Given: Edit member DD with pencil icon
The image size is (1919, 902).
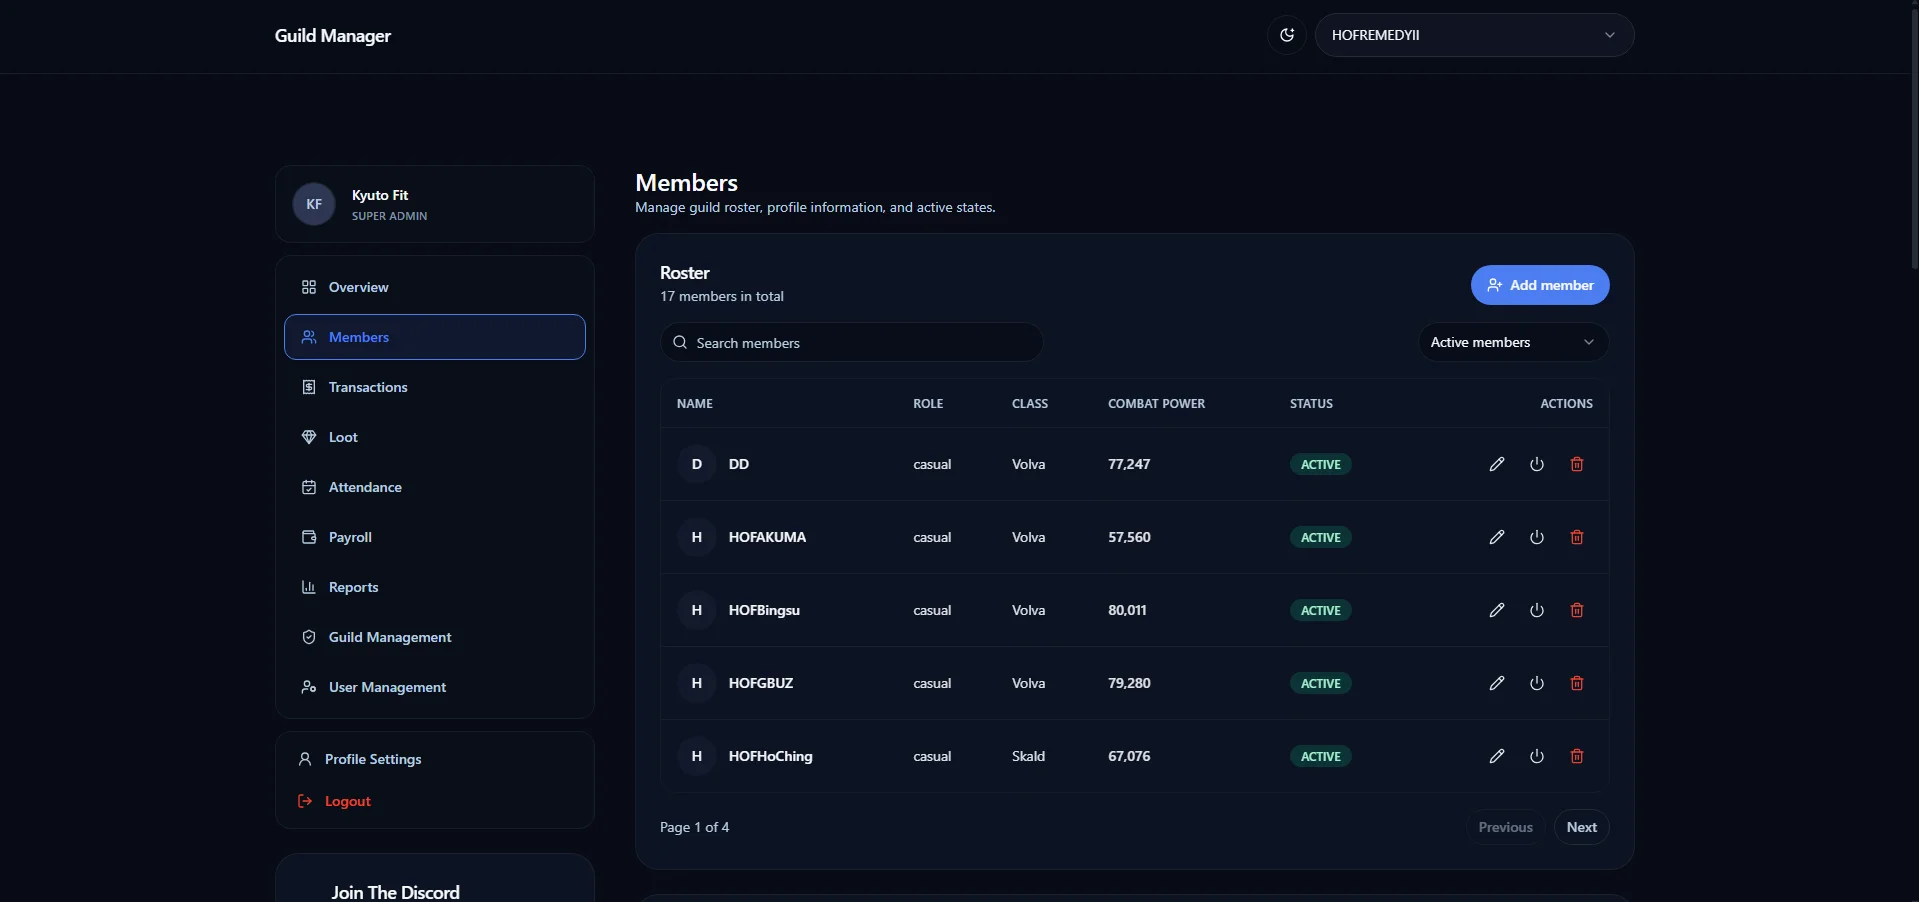Looking at the screenshot, I should (x=1497, y=464).
